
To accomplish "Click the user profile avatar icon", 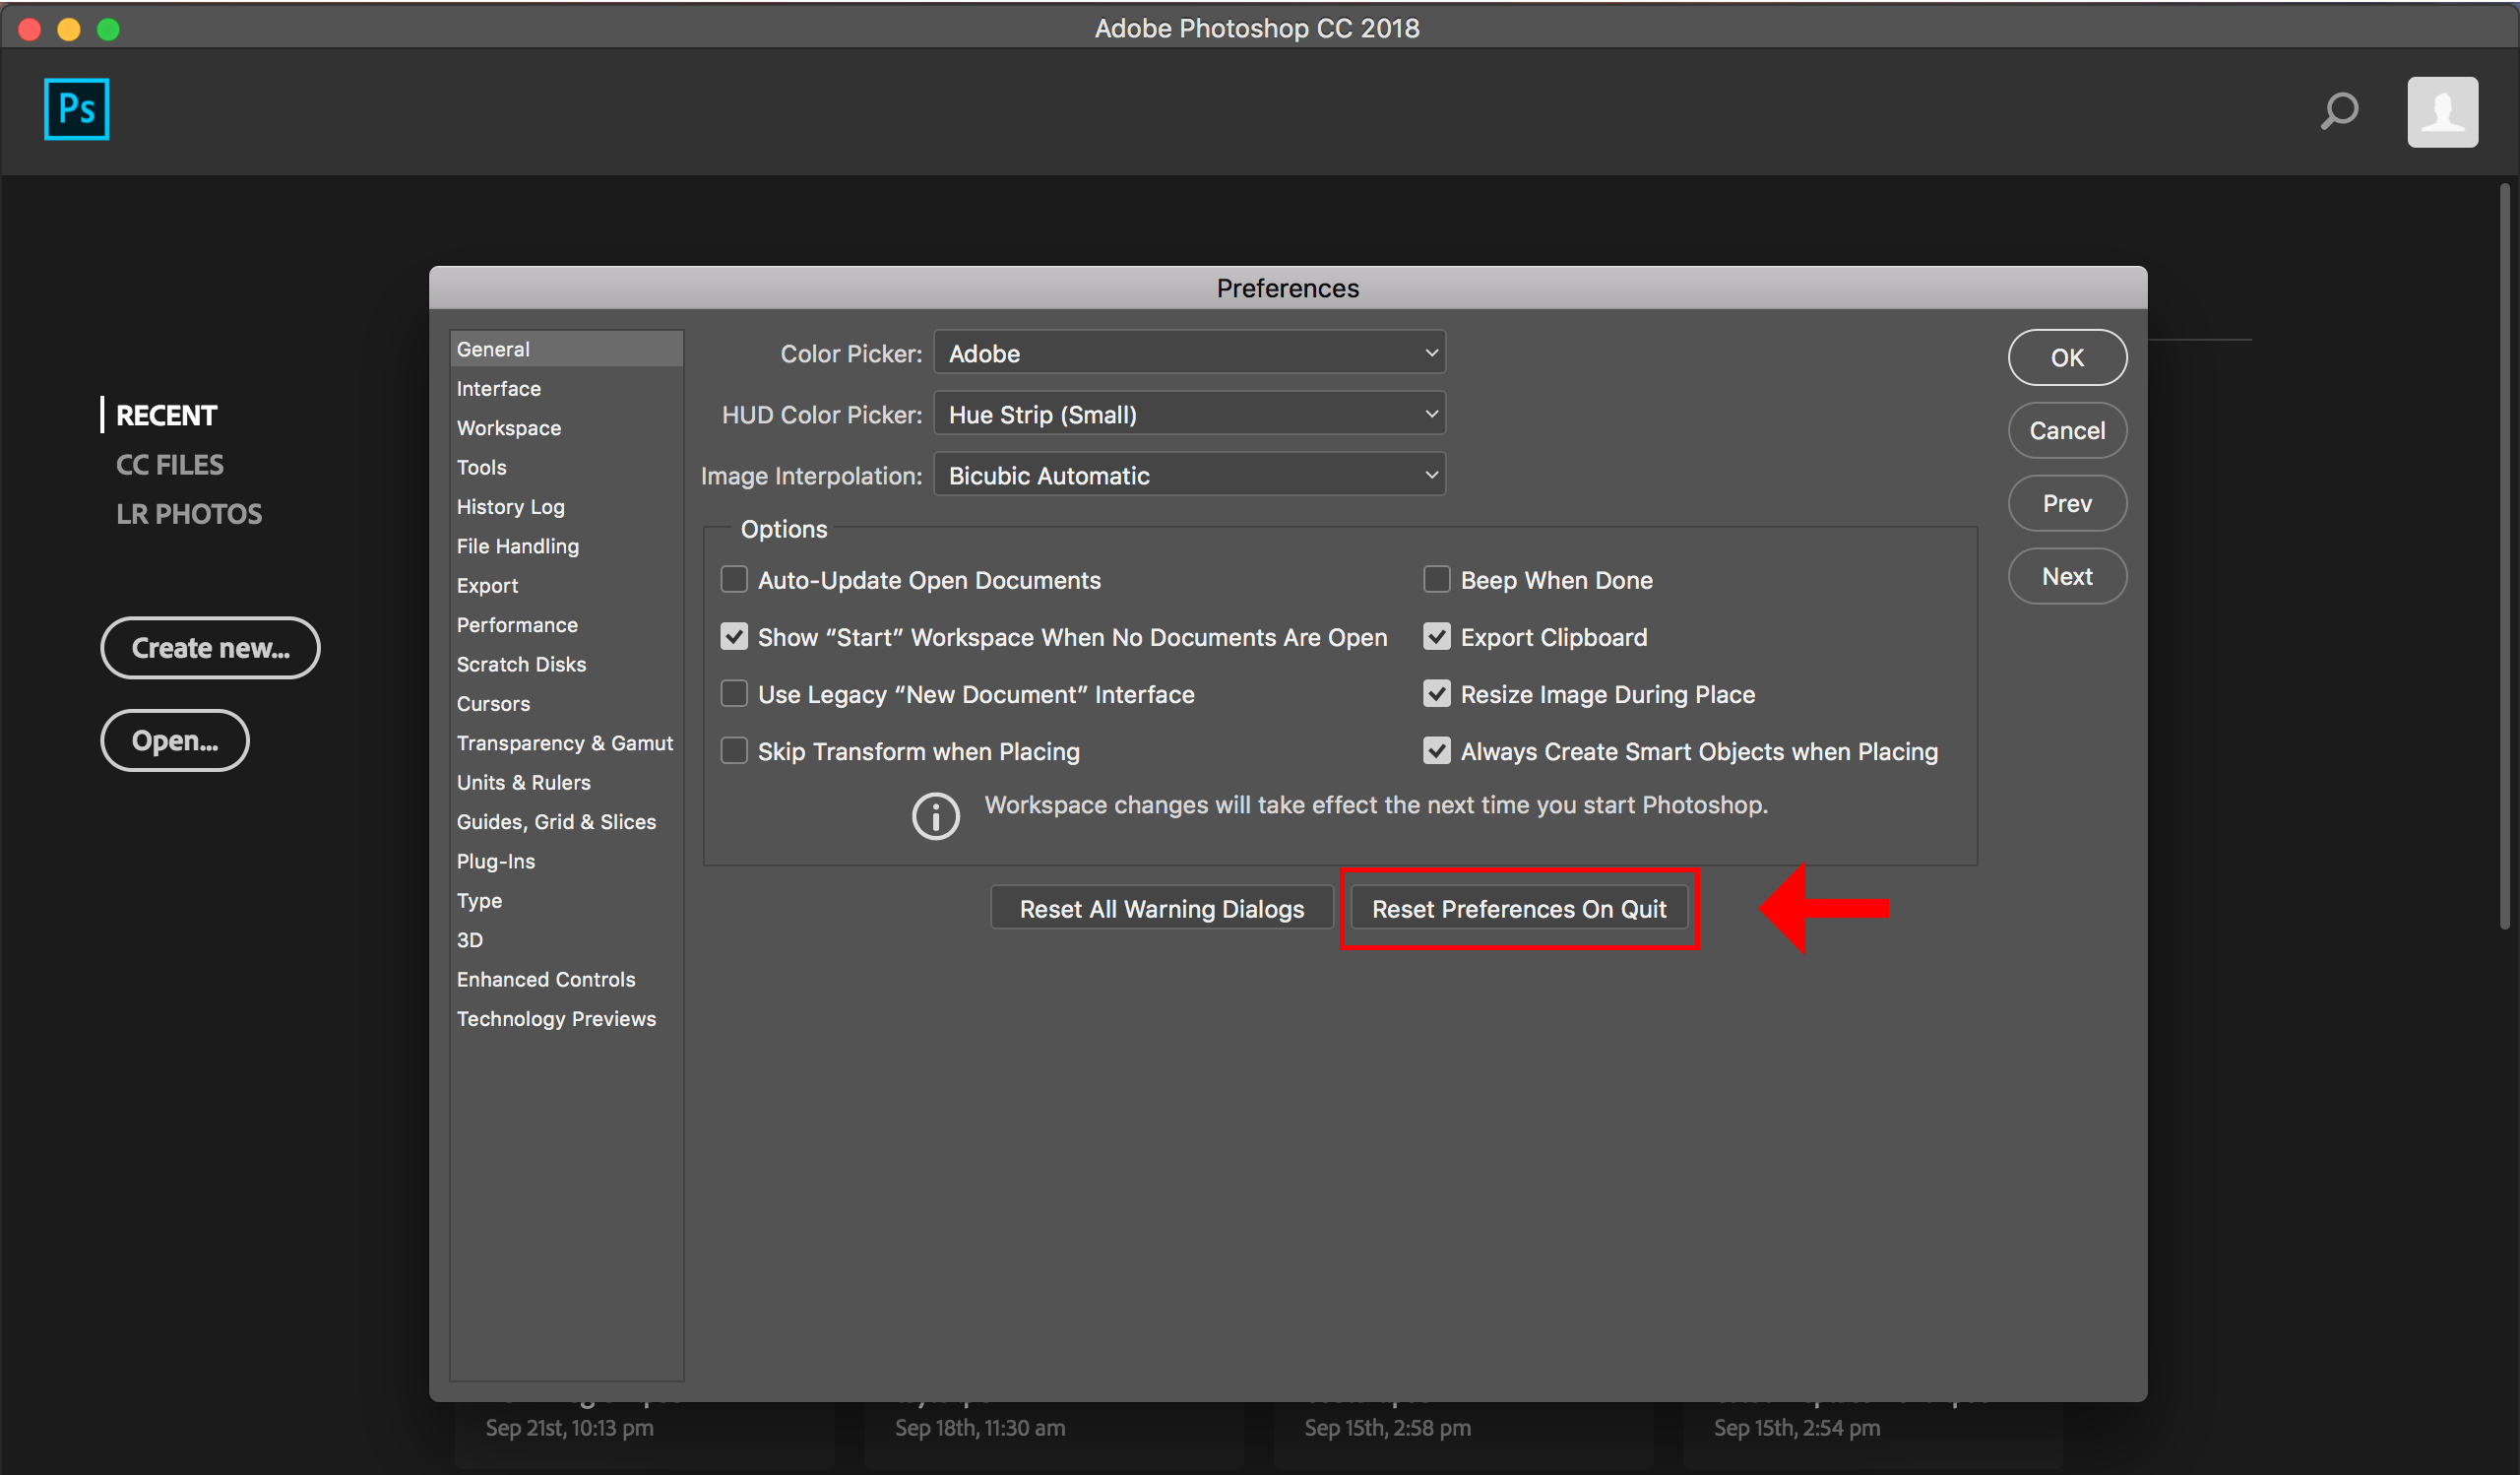I will point(2442,112).
